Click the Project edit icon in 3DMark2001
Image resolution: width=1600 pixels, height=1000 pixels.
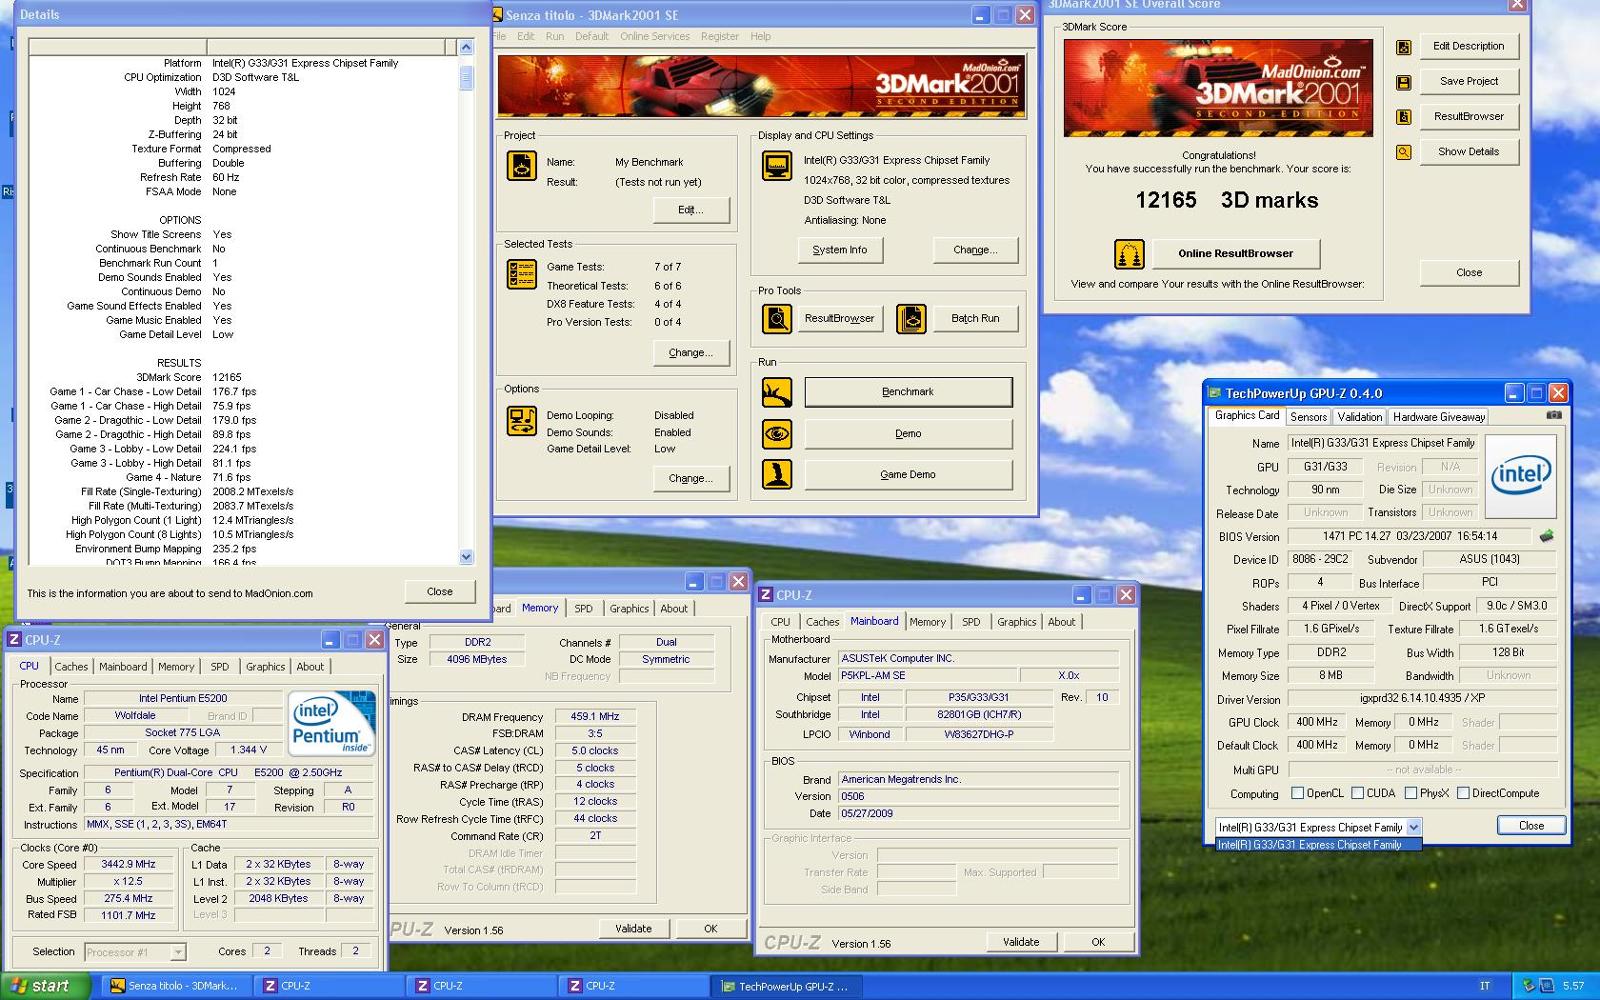click(x=522, y=165)
